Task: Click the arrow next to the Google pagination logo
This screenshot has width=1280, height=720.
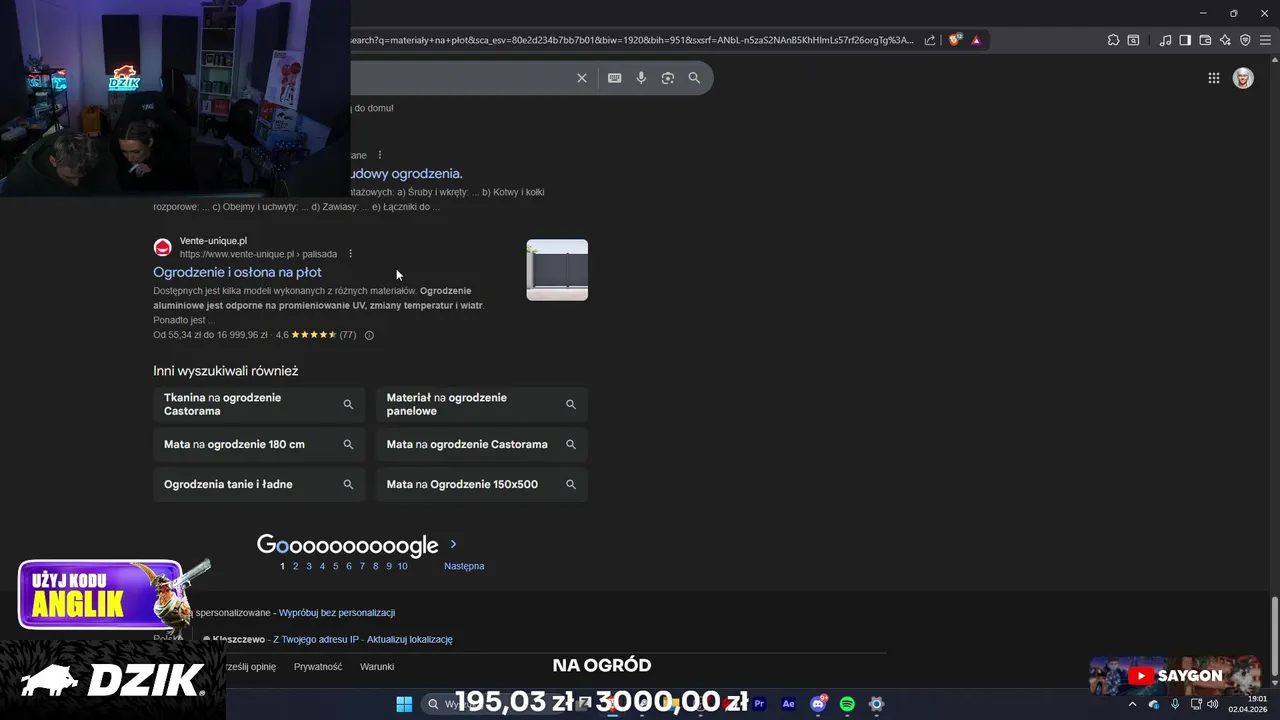Action: coord(453,544)
